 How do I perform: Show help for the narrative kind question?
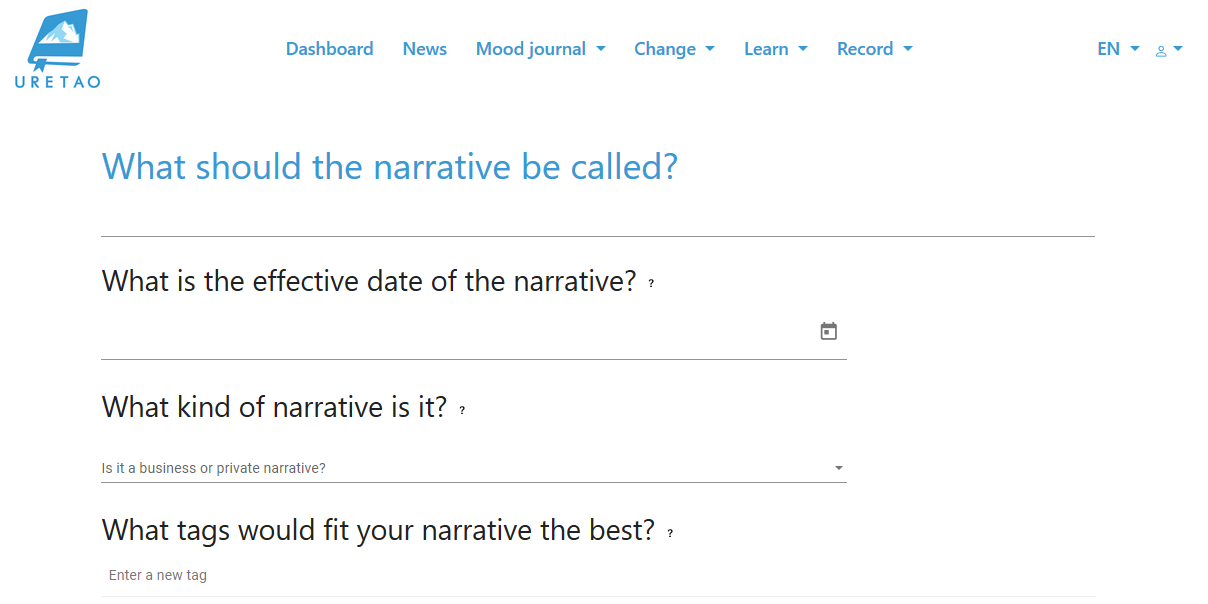tap(462, 410)
